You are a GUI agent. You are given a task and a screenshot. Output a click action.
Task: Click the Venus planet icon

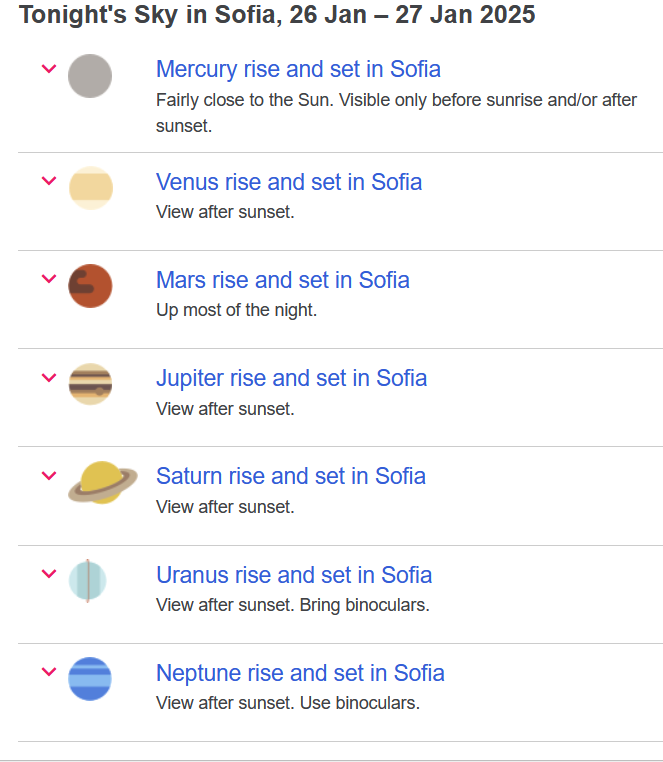point(90,188)
